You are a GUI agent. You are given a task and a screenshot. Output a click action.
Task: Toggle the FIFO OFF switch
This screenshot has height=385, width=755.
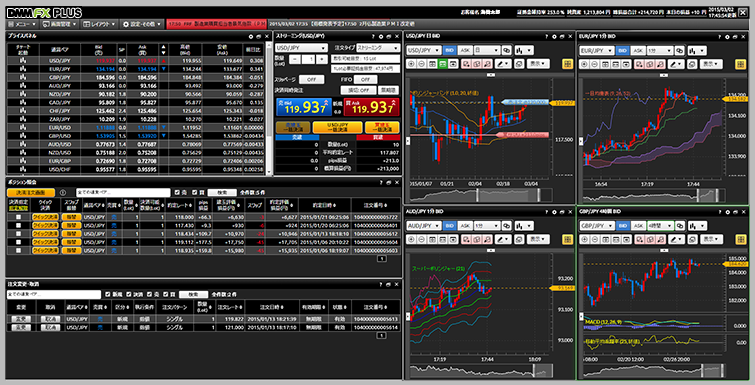(365, 79)
